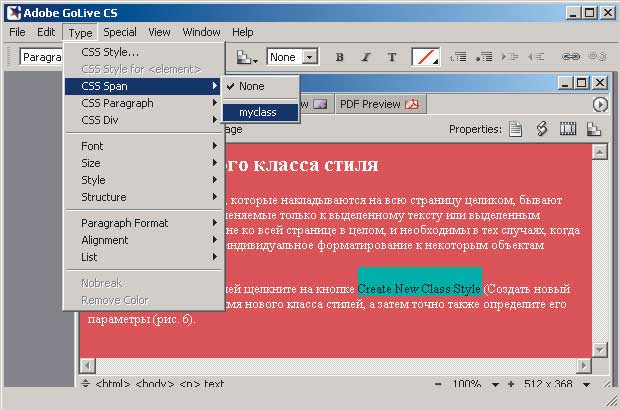Click the Paragraph format field

[42, 57]
